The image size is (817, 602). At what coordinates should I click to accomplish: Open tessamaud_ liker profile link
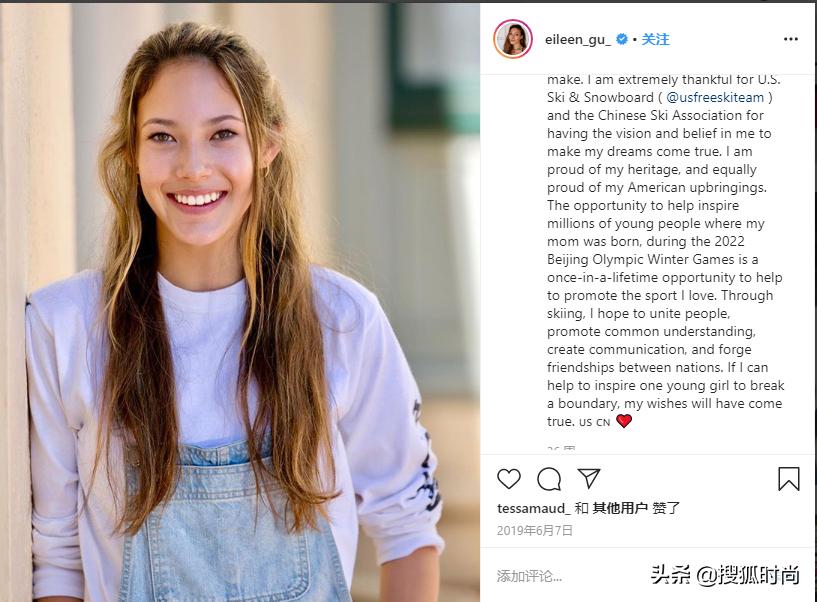534,508
